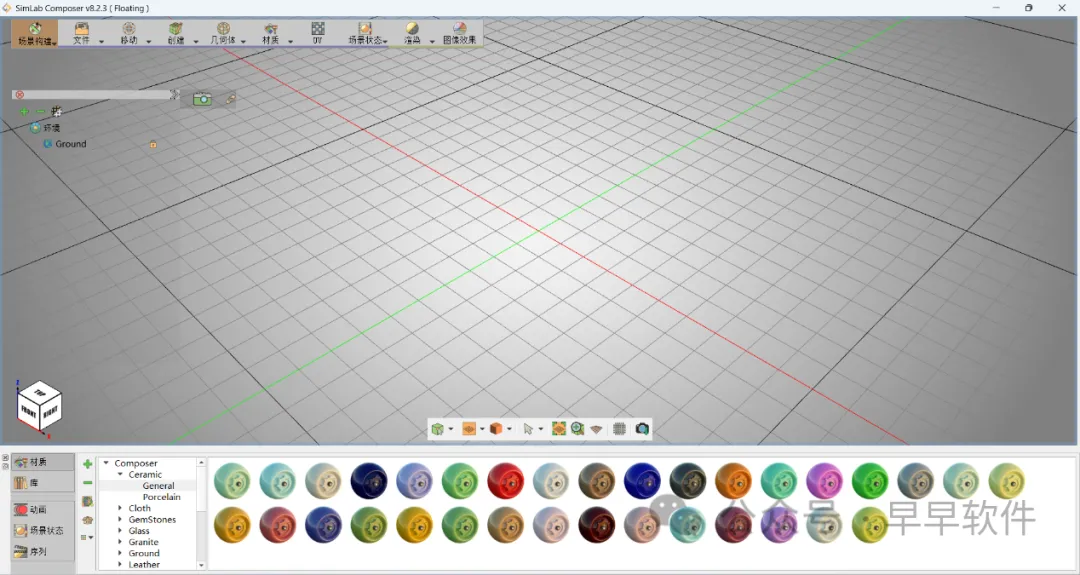Screen dimensions: 1080x575
Task: Open the orange cube shading dropdown arrow
Action: [x=510, y=429]
